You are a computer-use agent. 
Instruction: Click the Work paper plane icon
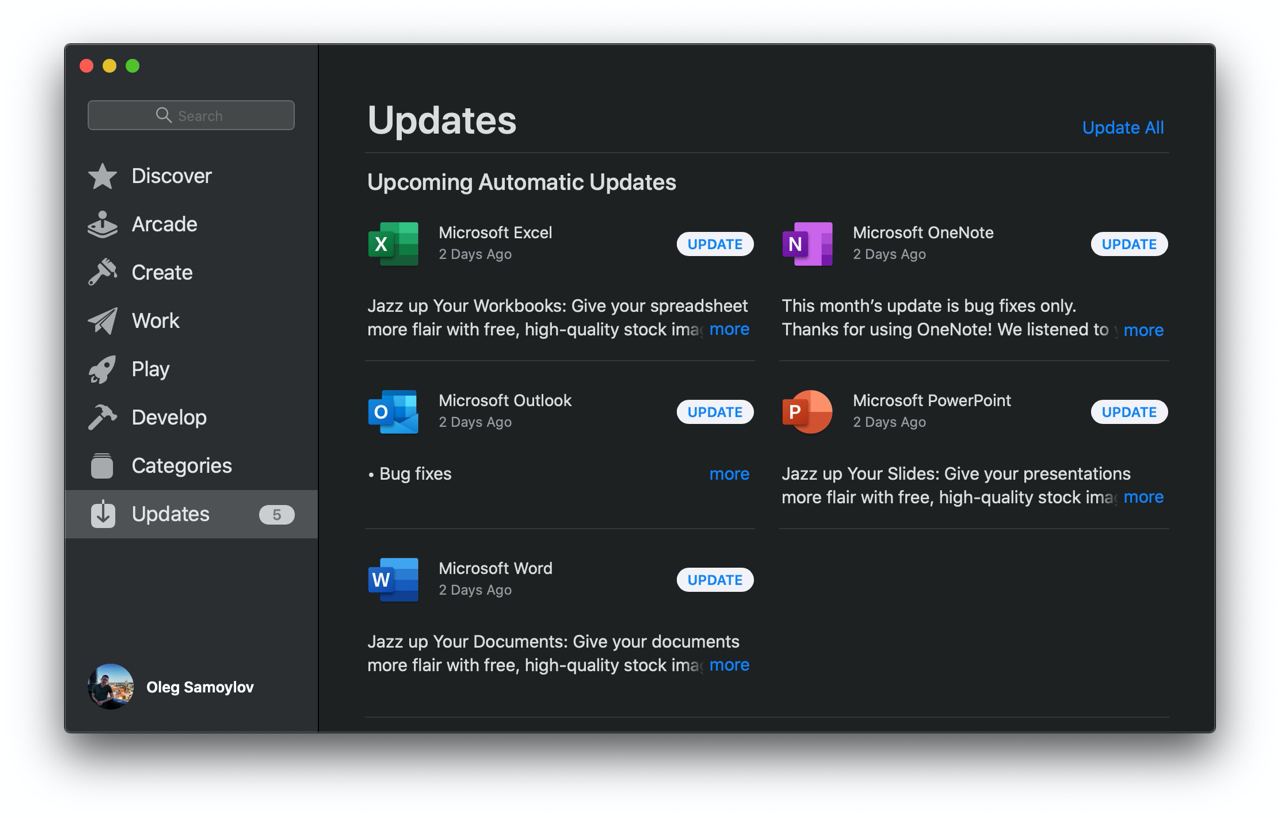[x=102, y=321]
